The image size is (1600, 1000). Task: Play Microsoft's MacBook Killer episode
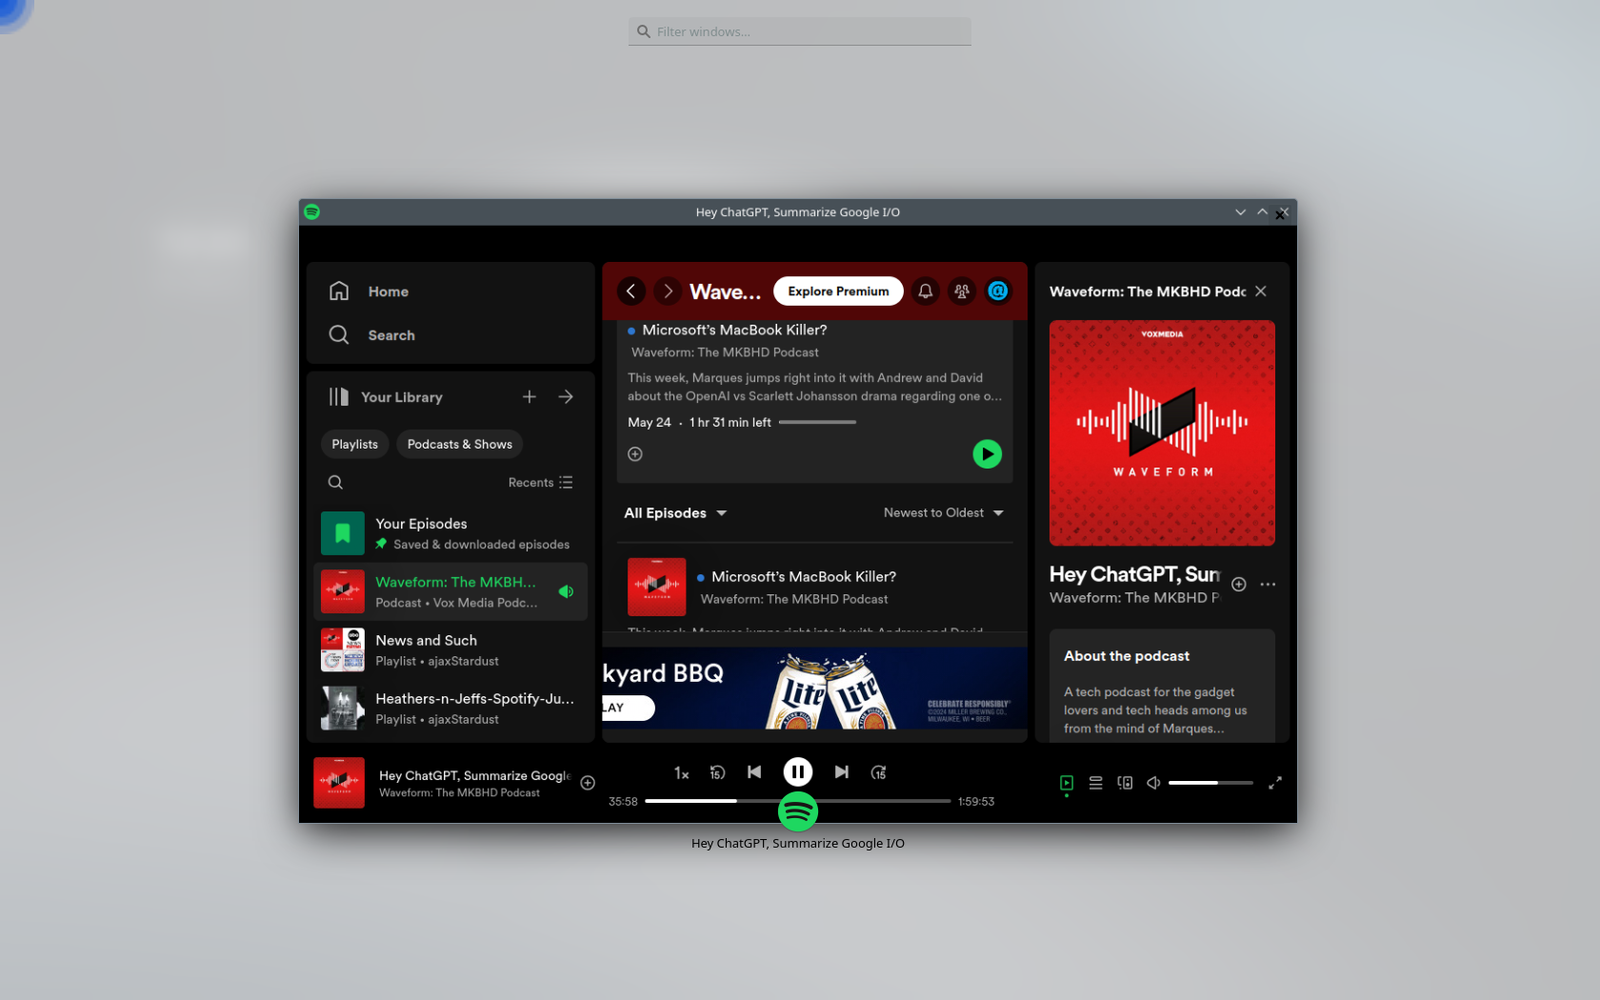click(x=987, y=454)
